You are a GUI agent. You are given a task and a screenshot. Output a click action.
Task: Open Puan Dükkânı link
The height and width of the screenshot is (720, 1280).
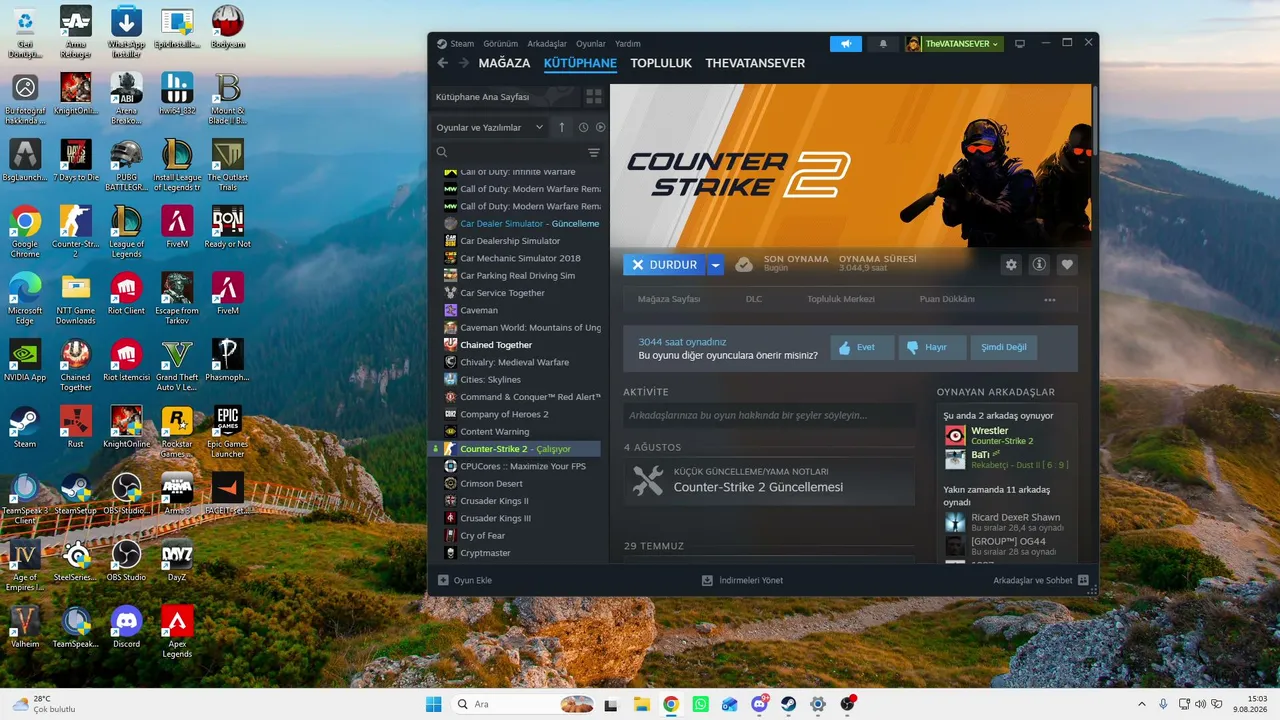pos(947,299)
